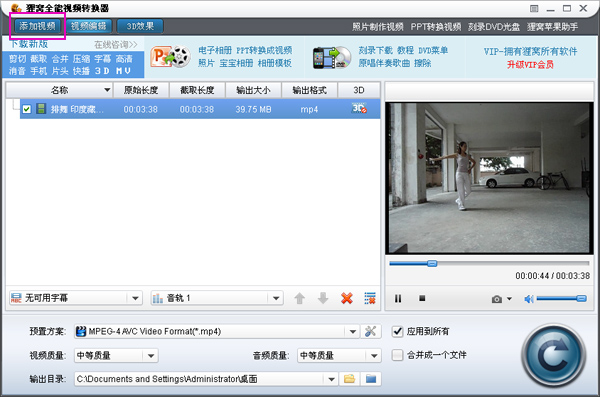
Task: Click the move up arrow icon
Action: click(x=300, y=298)
